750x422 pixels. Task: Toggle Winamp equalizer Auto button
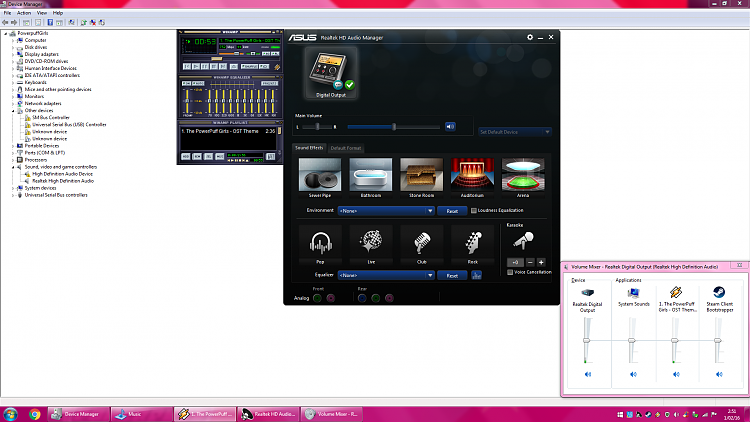click(x=198, y=83)
